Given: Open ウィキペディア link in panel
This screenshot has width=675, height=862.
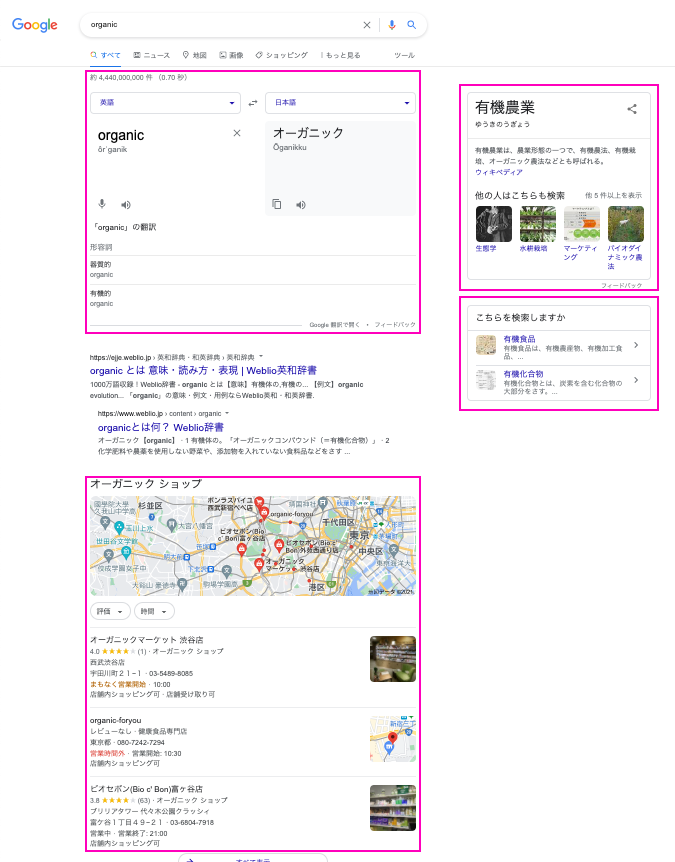Looking at the screenshot, I should tap(499, 172).
